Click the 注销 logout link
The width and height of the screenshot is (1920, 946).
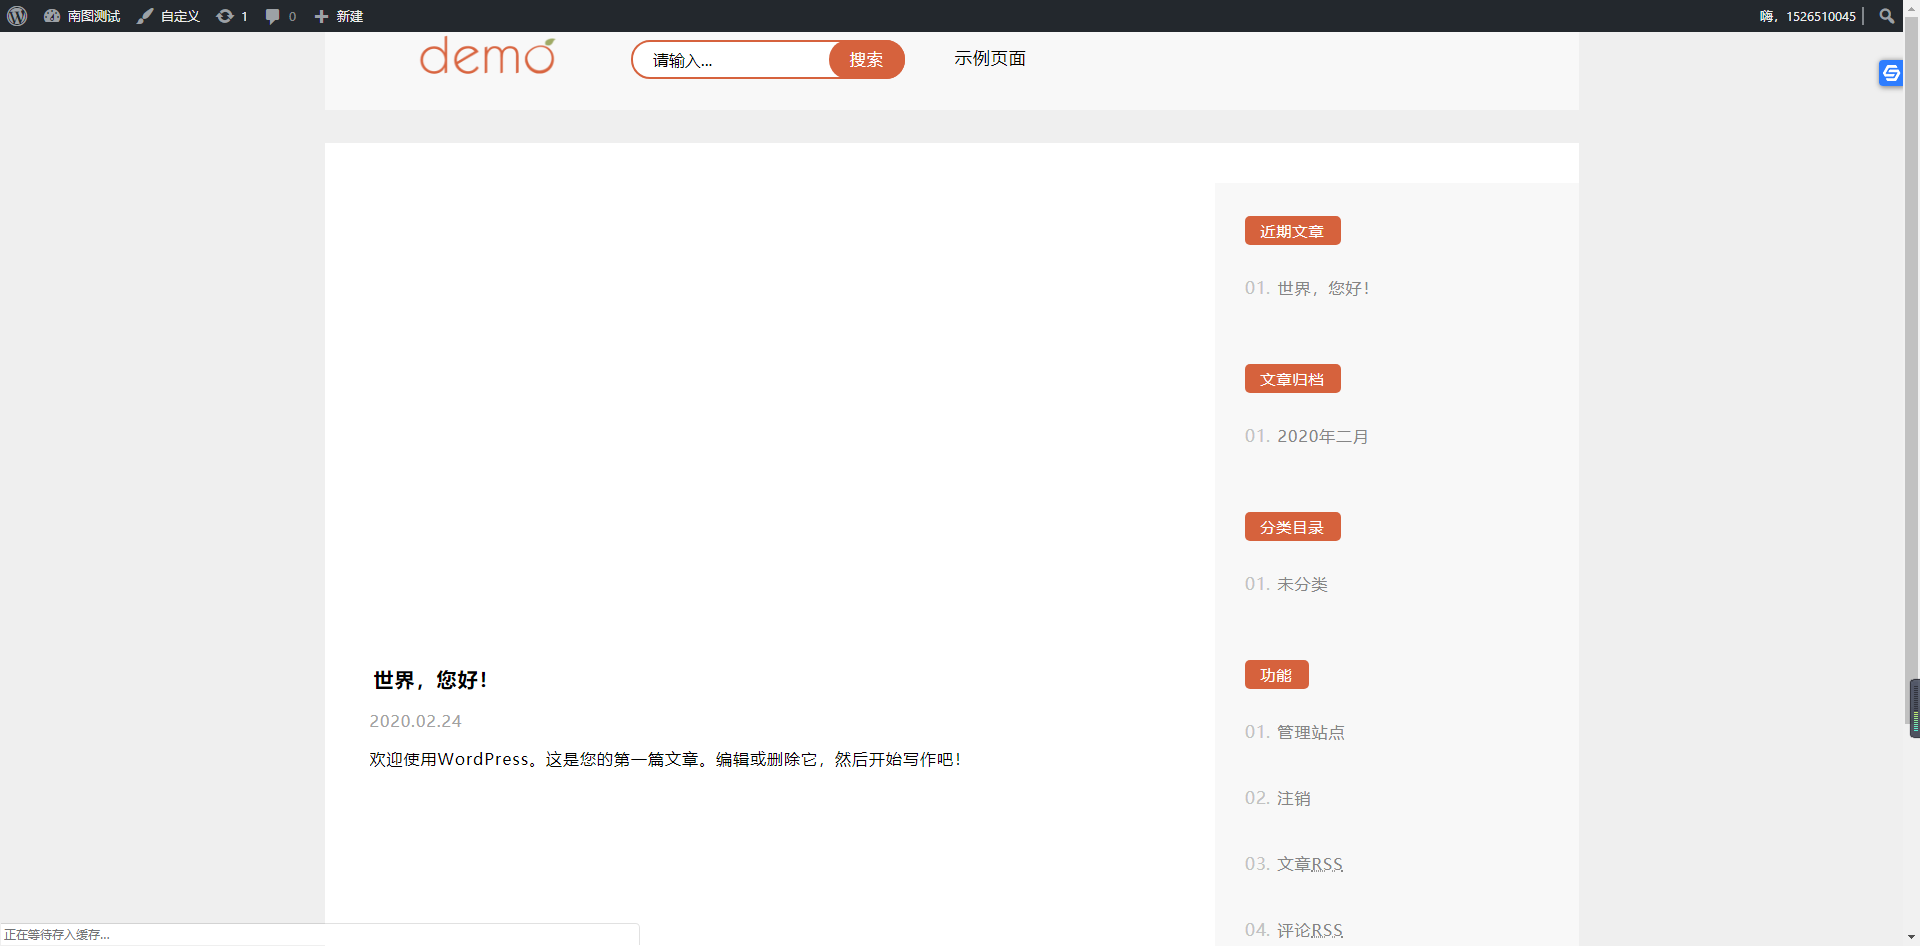pos(1293,798)
